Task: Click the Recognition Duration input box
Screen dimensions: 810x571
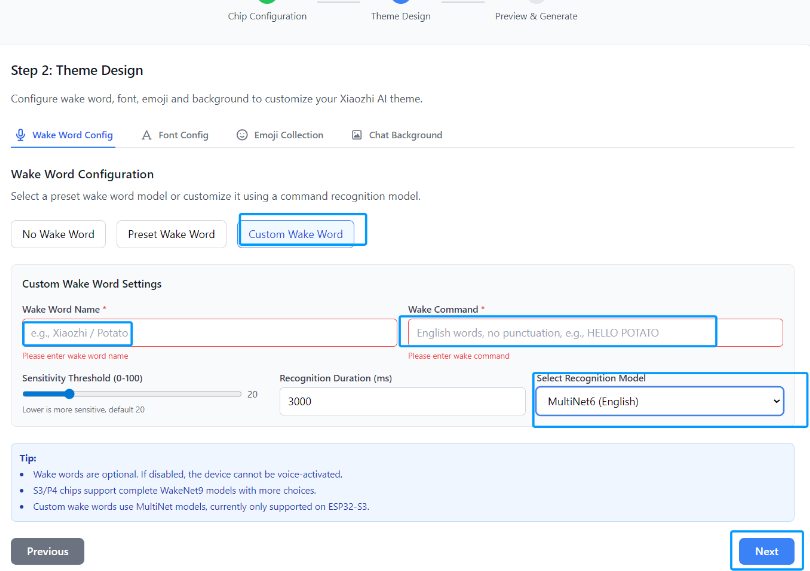Action: [x=402, y=402]
